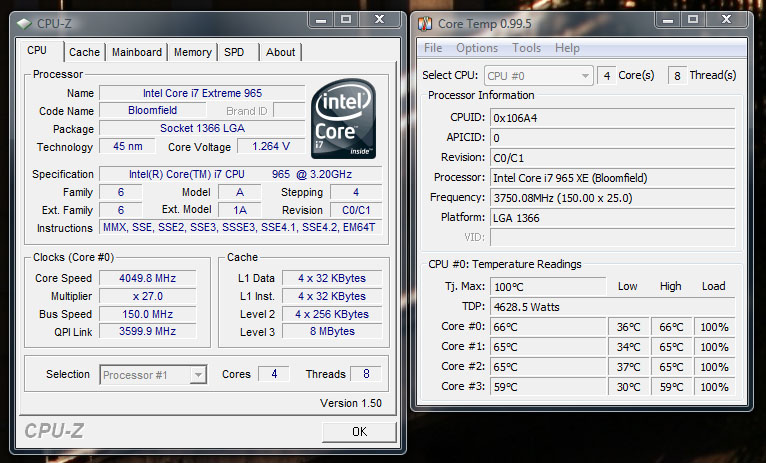Click the Bus Speed value '150.0 MHz'
Screen dimensions: 766x463
pos(148,314)
